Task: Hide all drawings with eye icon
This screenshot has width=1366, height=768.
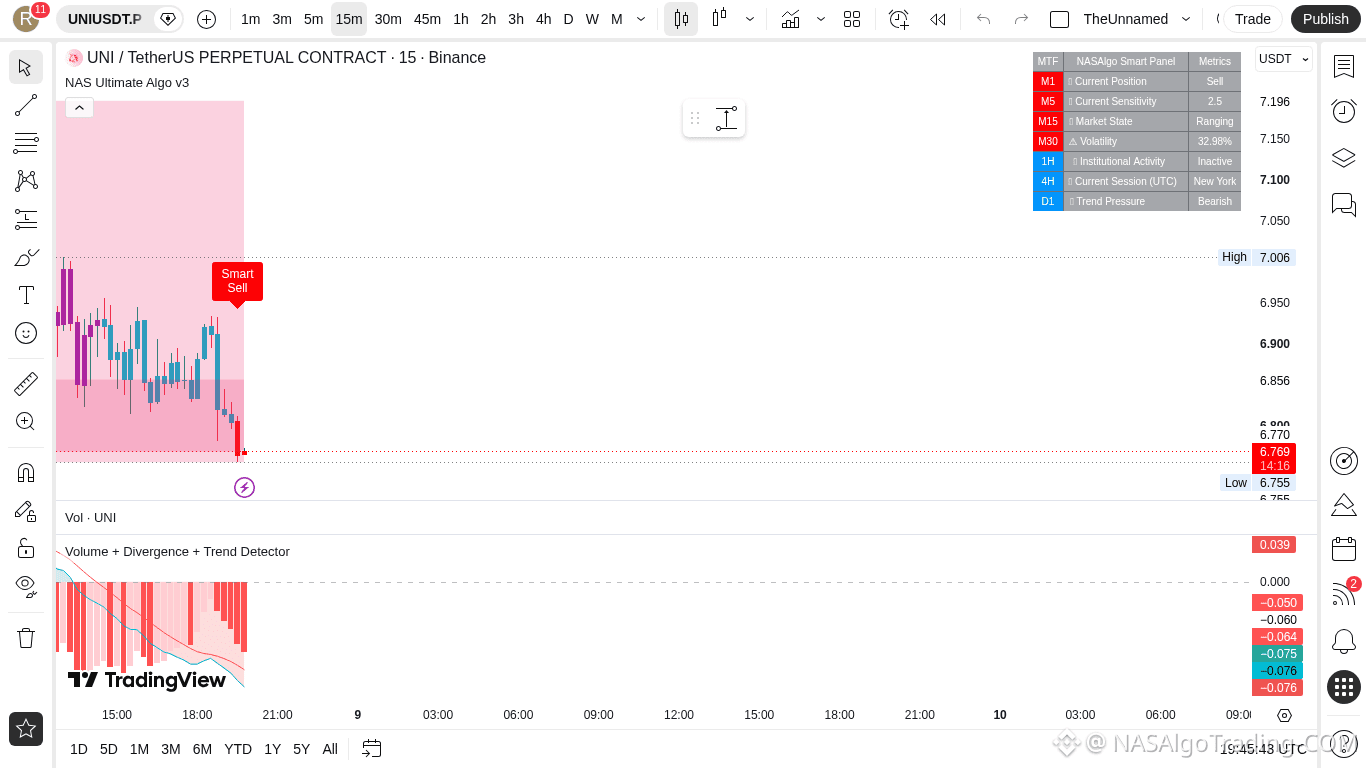Action: click(26, 586)
